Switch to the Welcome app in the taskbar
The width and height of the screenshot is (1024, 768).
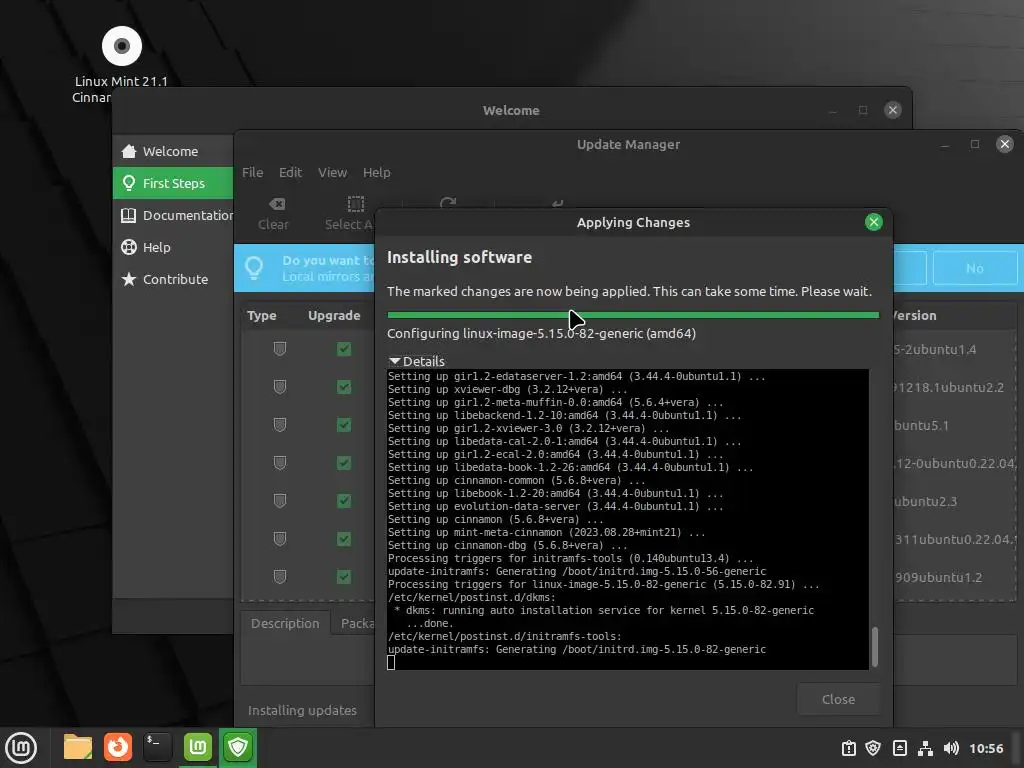tap(198, 747)
